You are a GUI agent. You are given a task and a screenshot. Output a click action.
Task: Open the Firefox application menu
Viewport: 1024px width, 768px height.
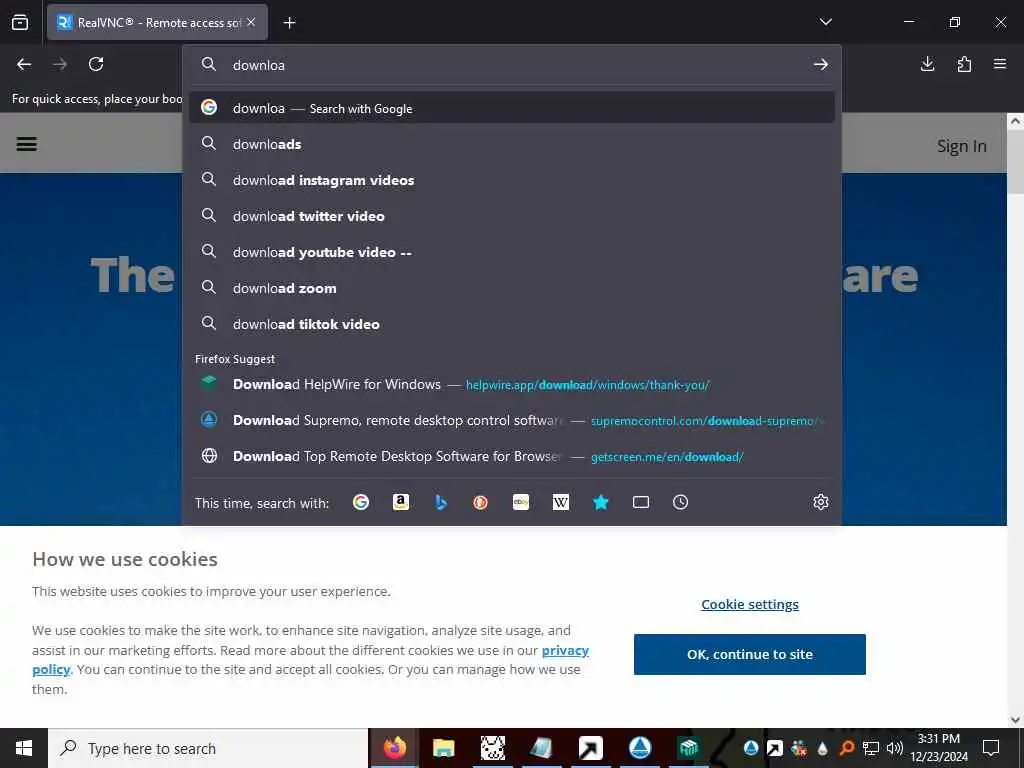(999, 64)
